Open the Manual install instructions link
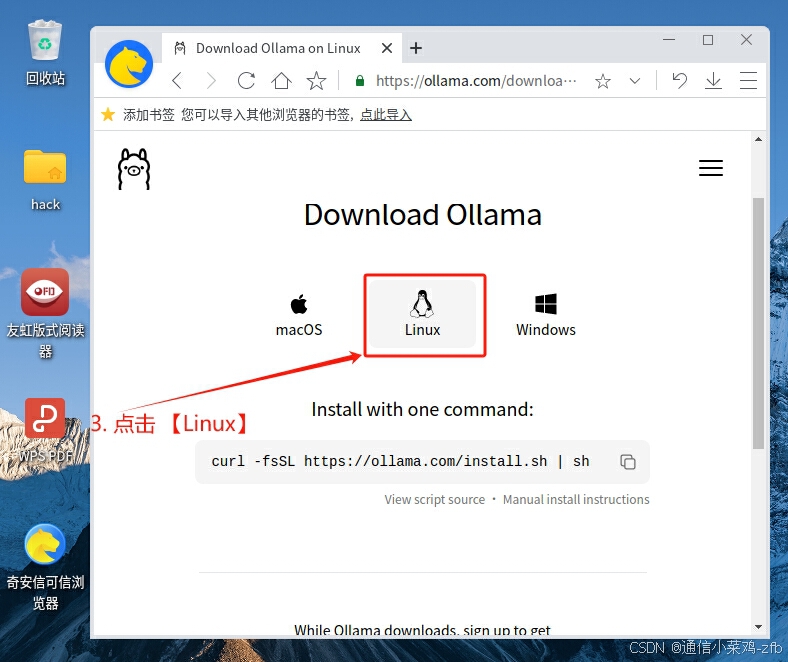This screenshot has height=662, width=788. (x=576, y=499)
